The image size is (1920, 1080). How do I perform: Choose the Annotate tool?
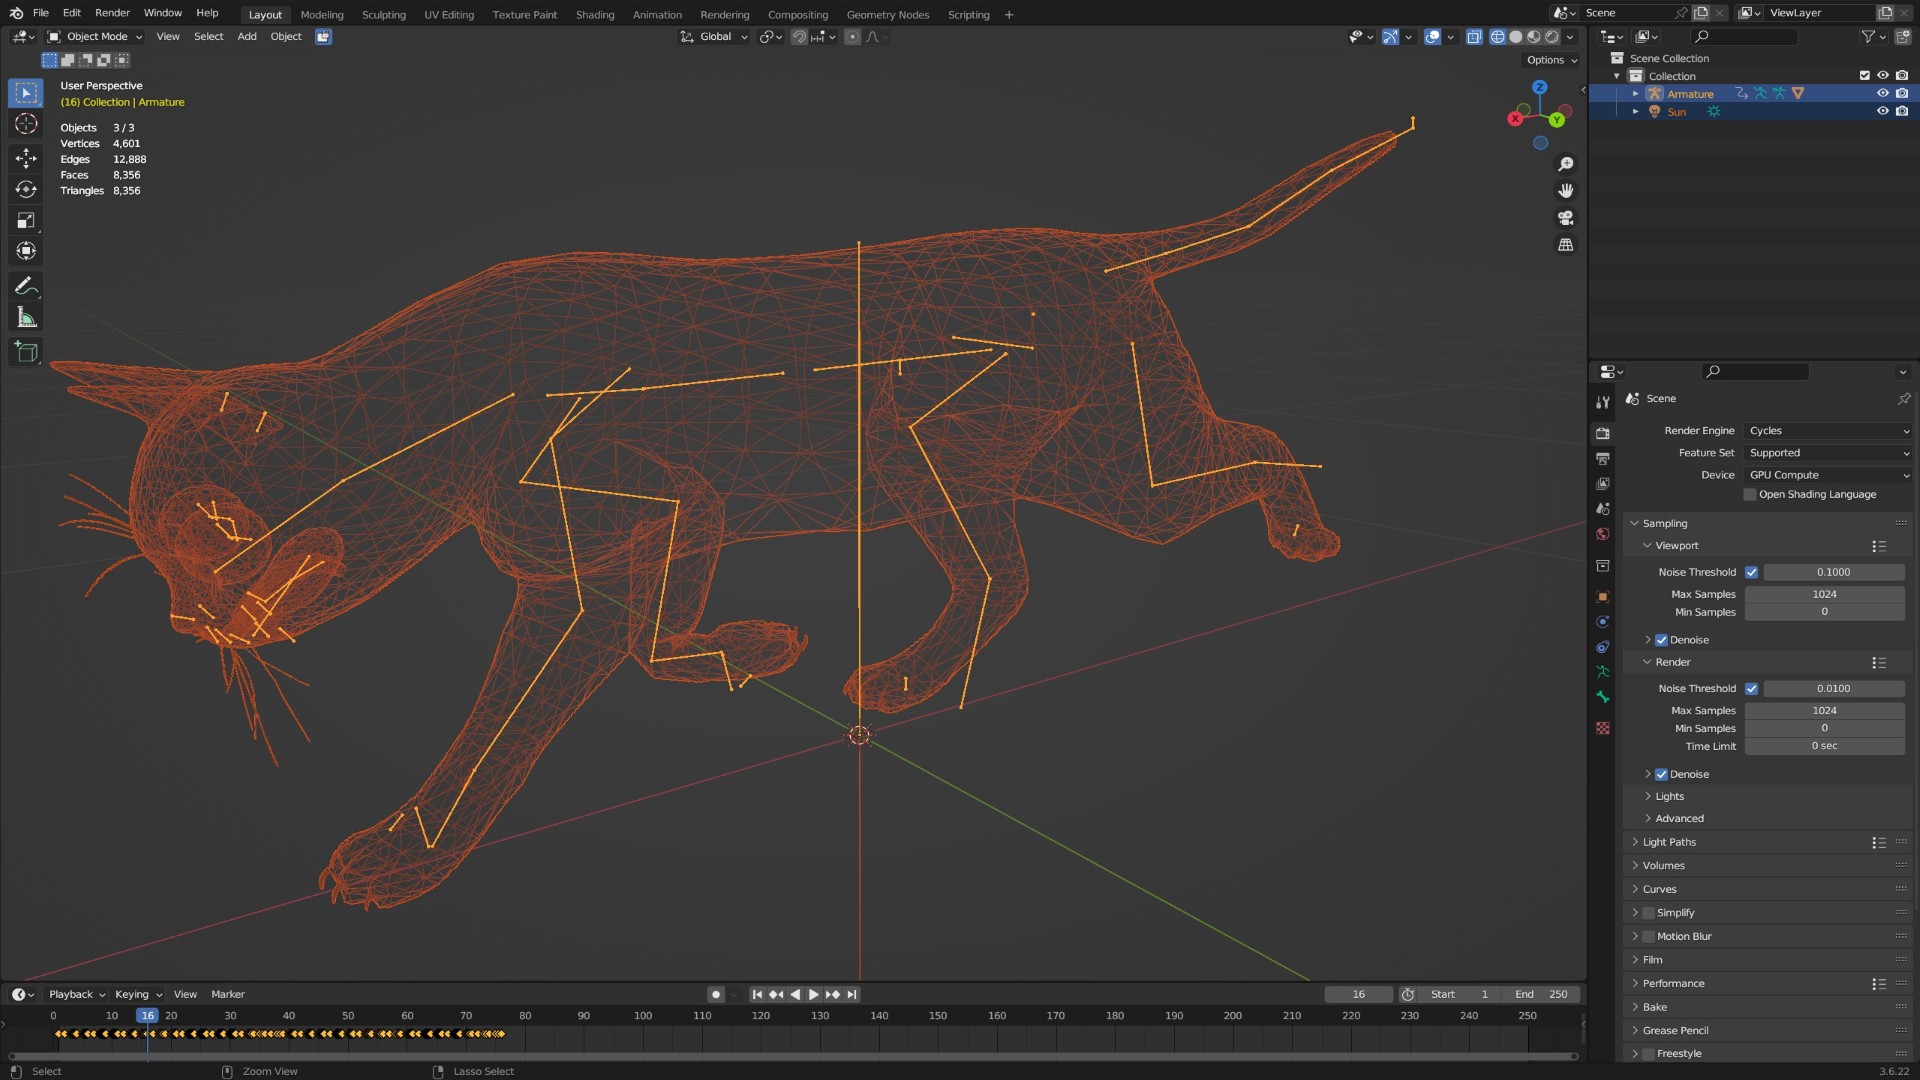click(26, 286)
